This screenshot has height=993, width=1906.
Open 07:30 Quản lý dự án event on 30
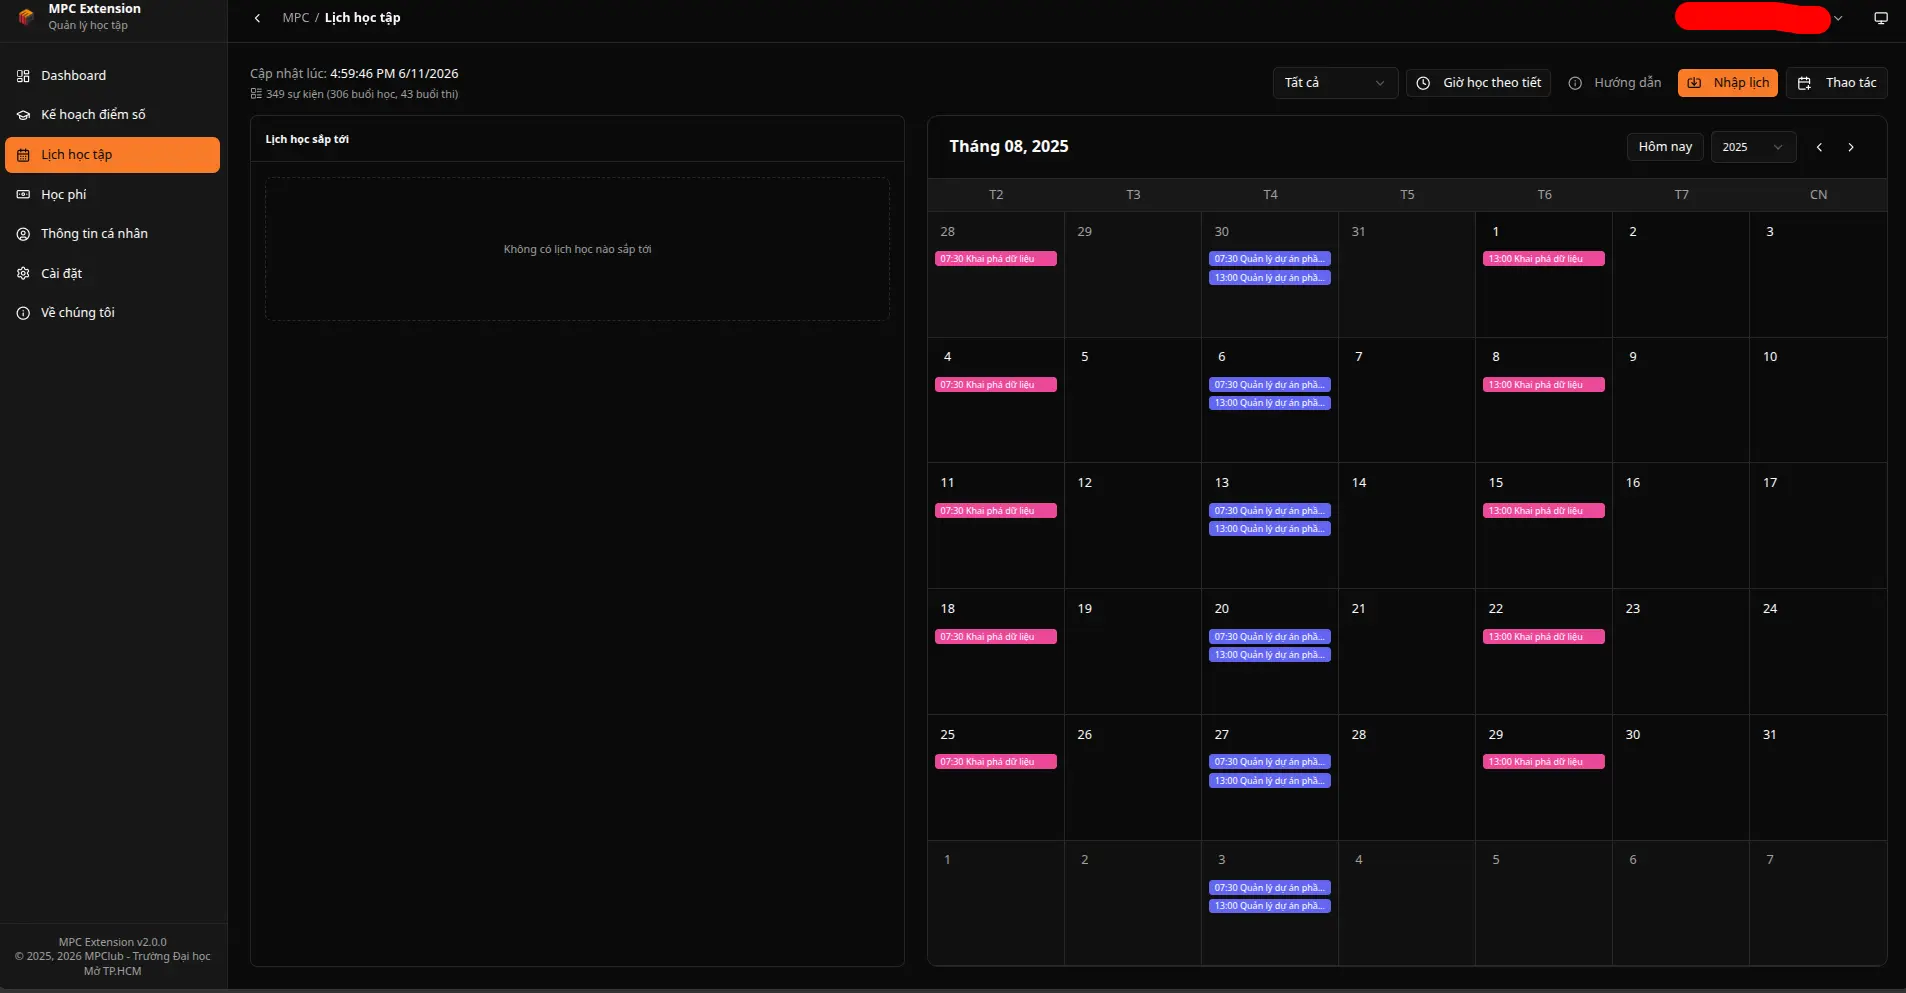1269,259
